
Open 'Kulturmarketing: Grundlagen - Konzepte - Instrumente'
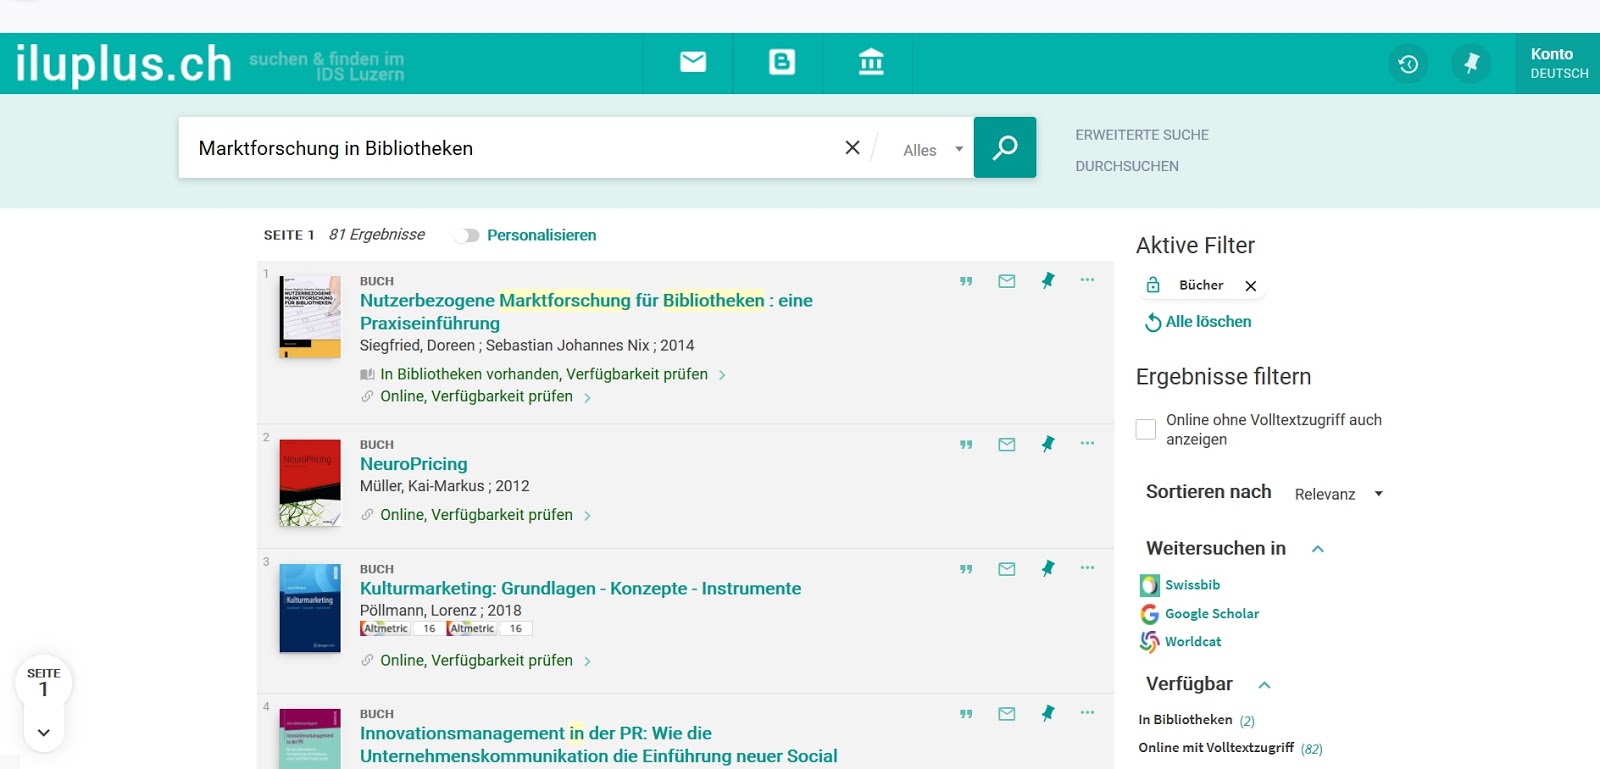[581, 589]
